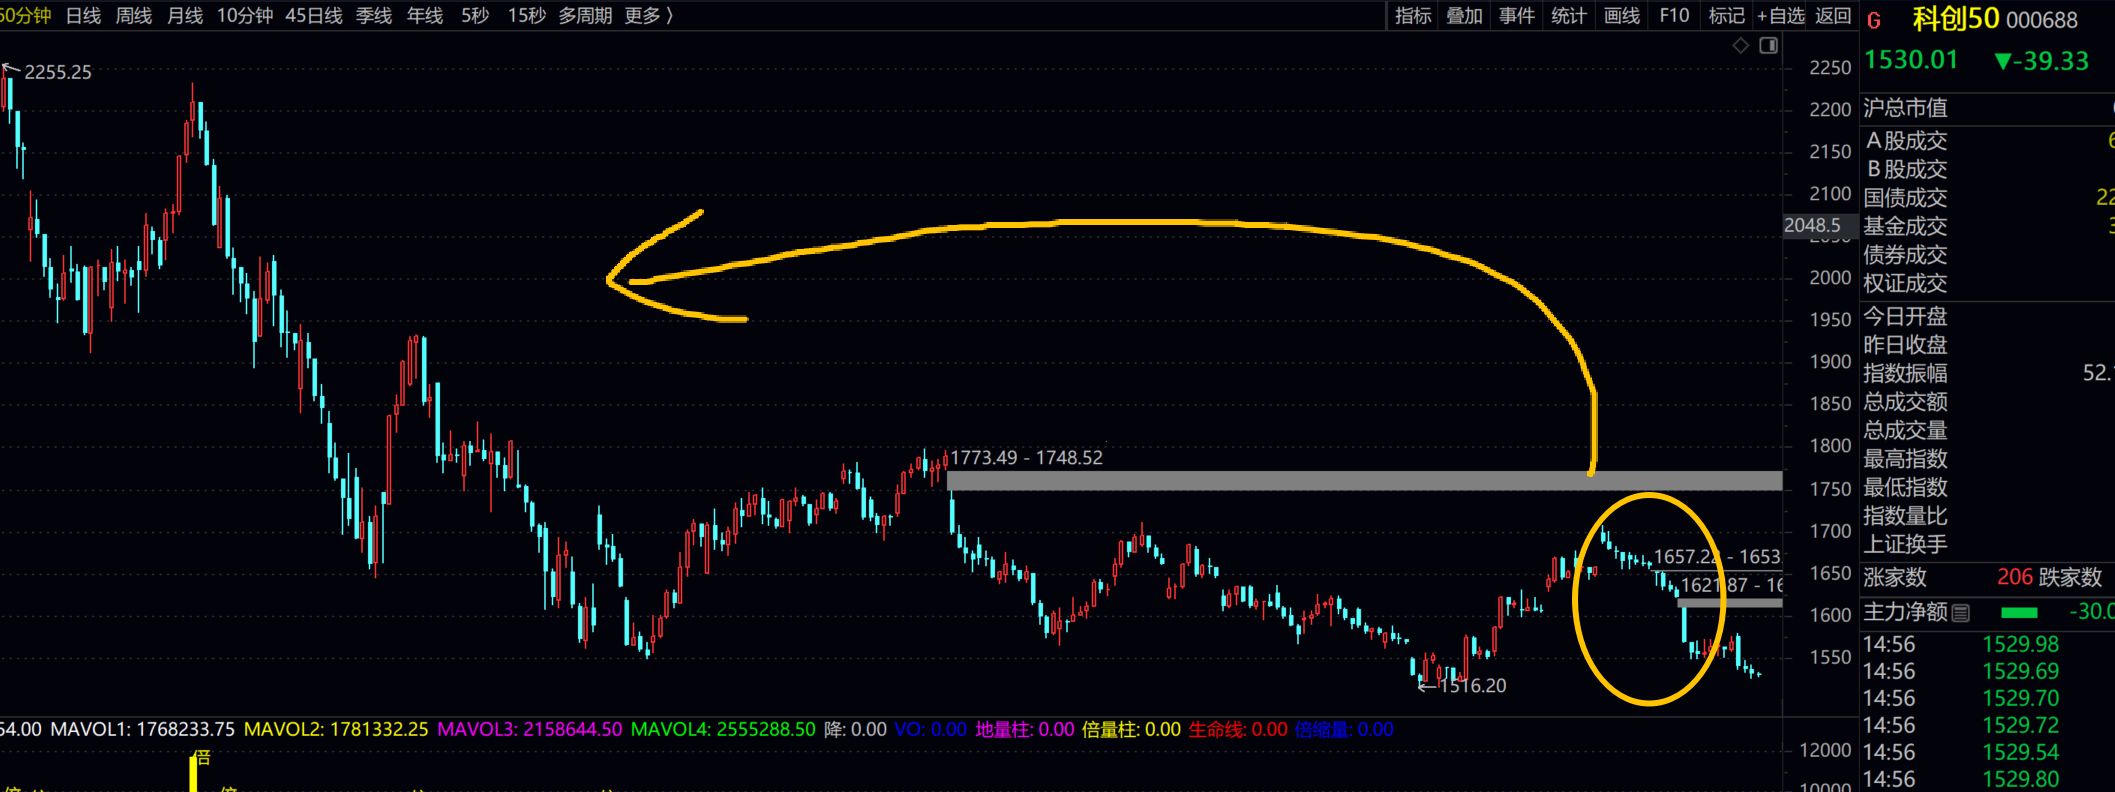Image resolution: width=2115 pixels, height=792 pixels.
Task: Click the MAVOL3 indicator value
Action: (x=530, y=730)
